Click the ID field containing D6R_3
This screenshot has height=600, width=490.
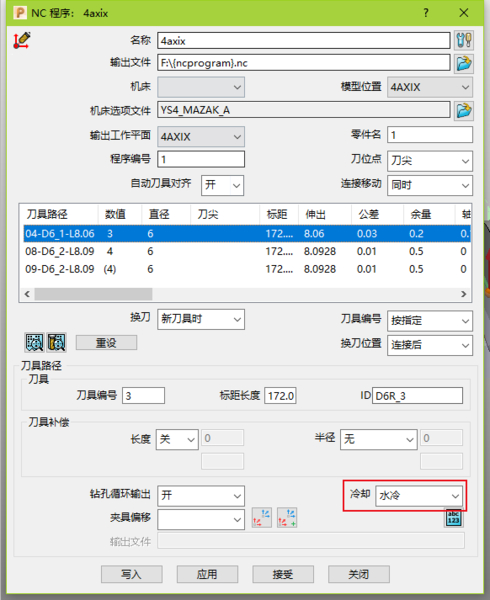click(417, 396)
